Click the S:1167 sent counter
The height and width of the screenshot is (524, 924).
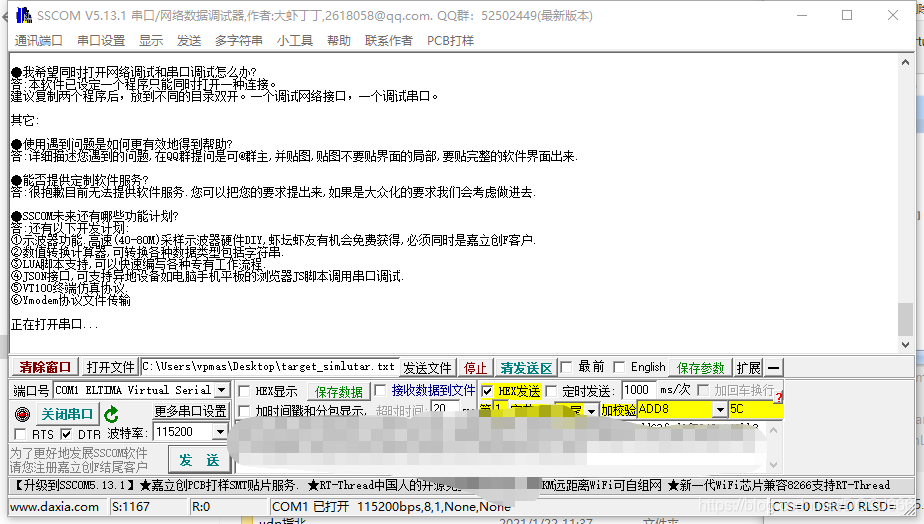coord(131,507)
